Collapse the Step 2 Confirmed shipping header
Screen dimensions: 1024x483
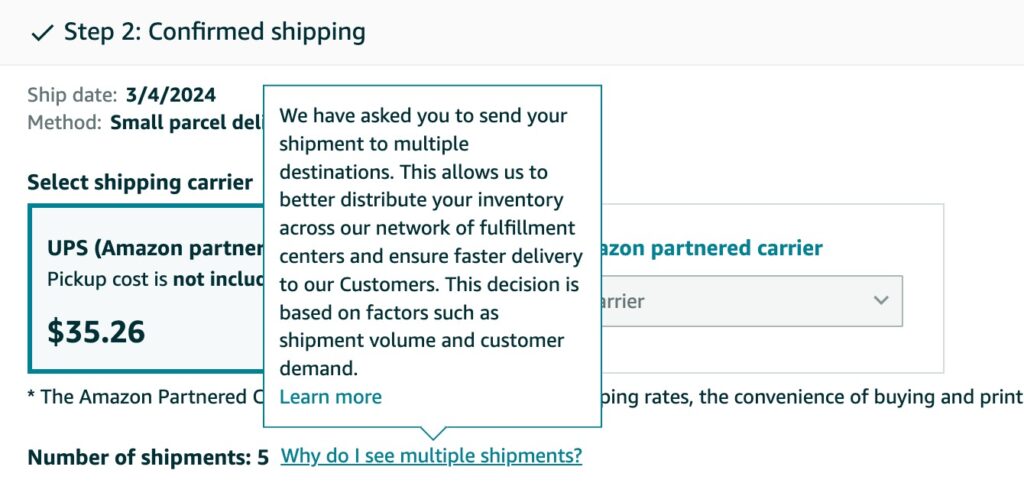click(214, 32)
